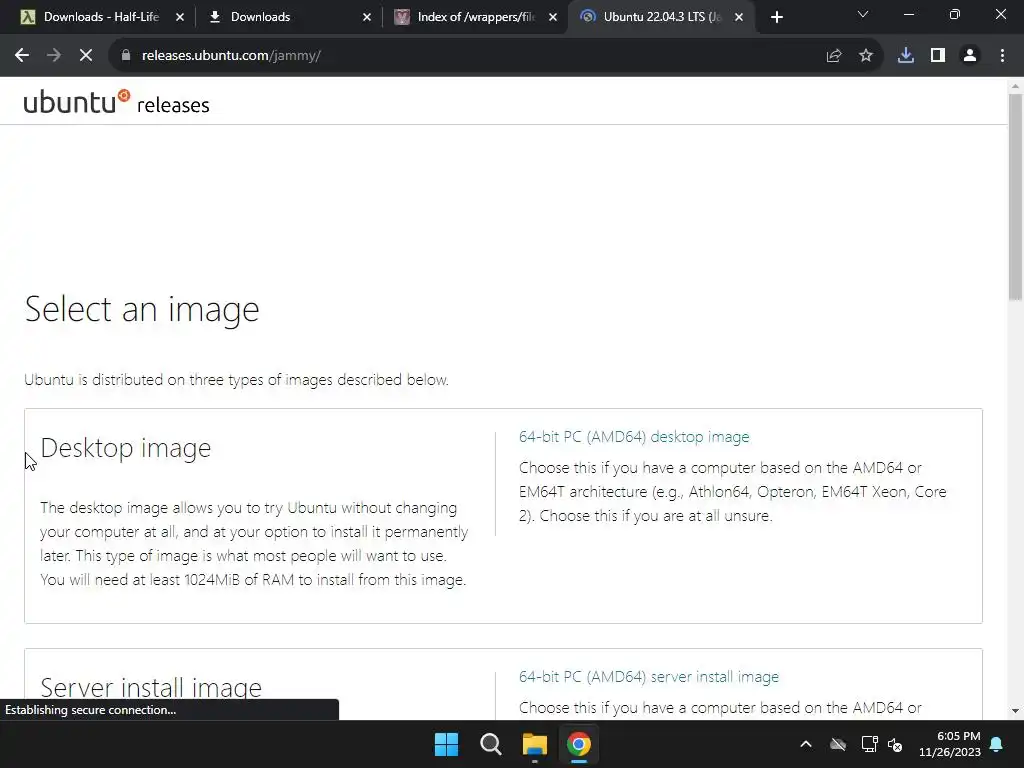Close the Index of /wrappers tab
Screen dimensions: 1024x768
[x=553, y=17]
